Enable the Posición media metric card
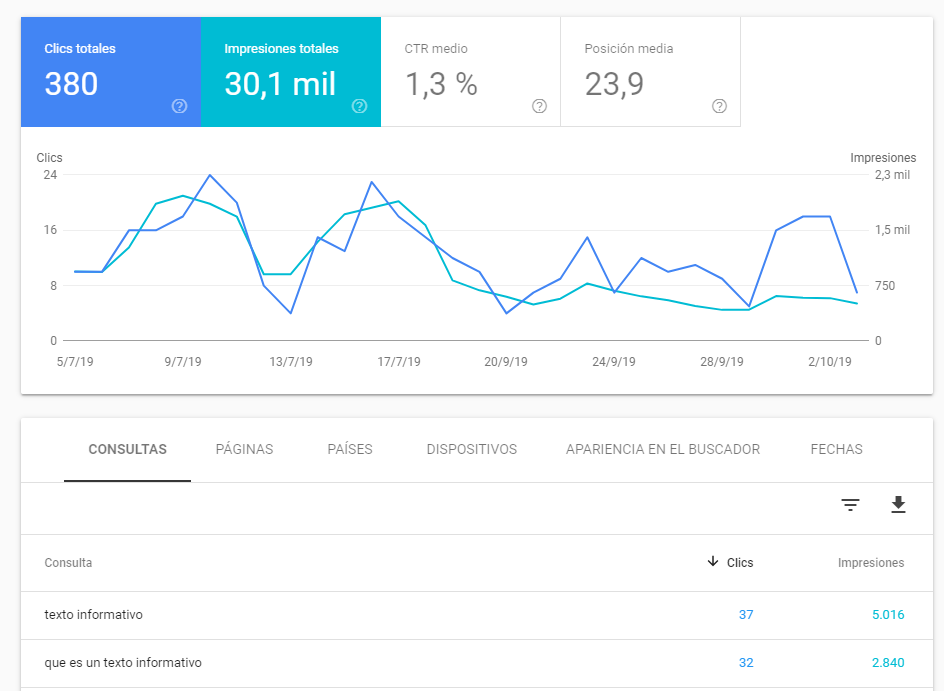Image resolution: width=944 pixels, height=691 pixels. (650, 72)
